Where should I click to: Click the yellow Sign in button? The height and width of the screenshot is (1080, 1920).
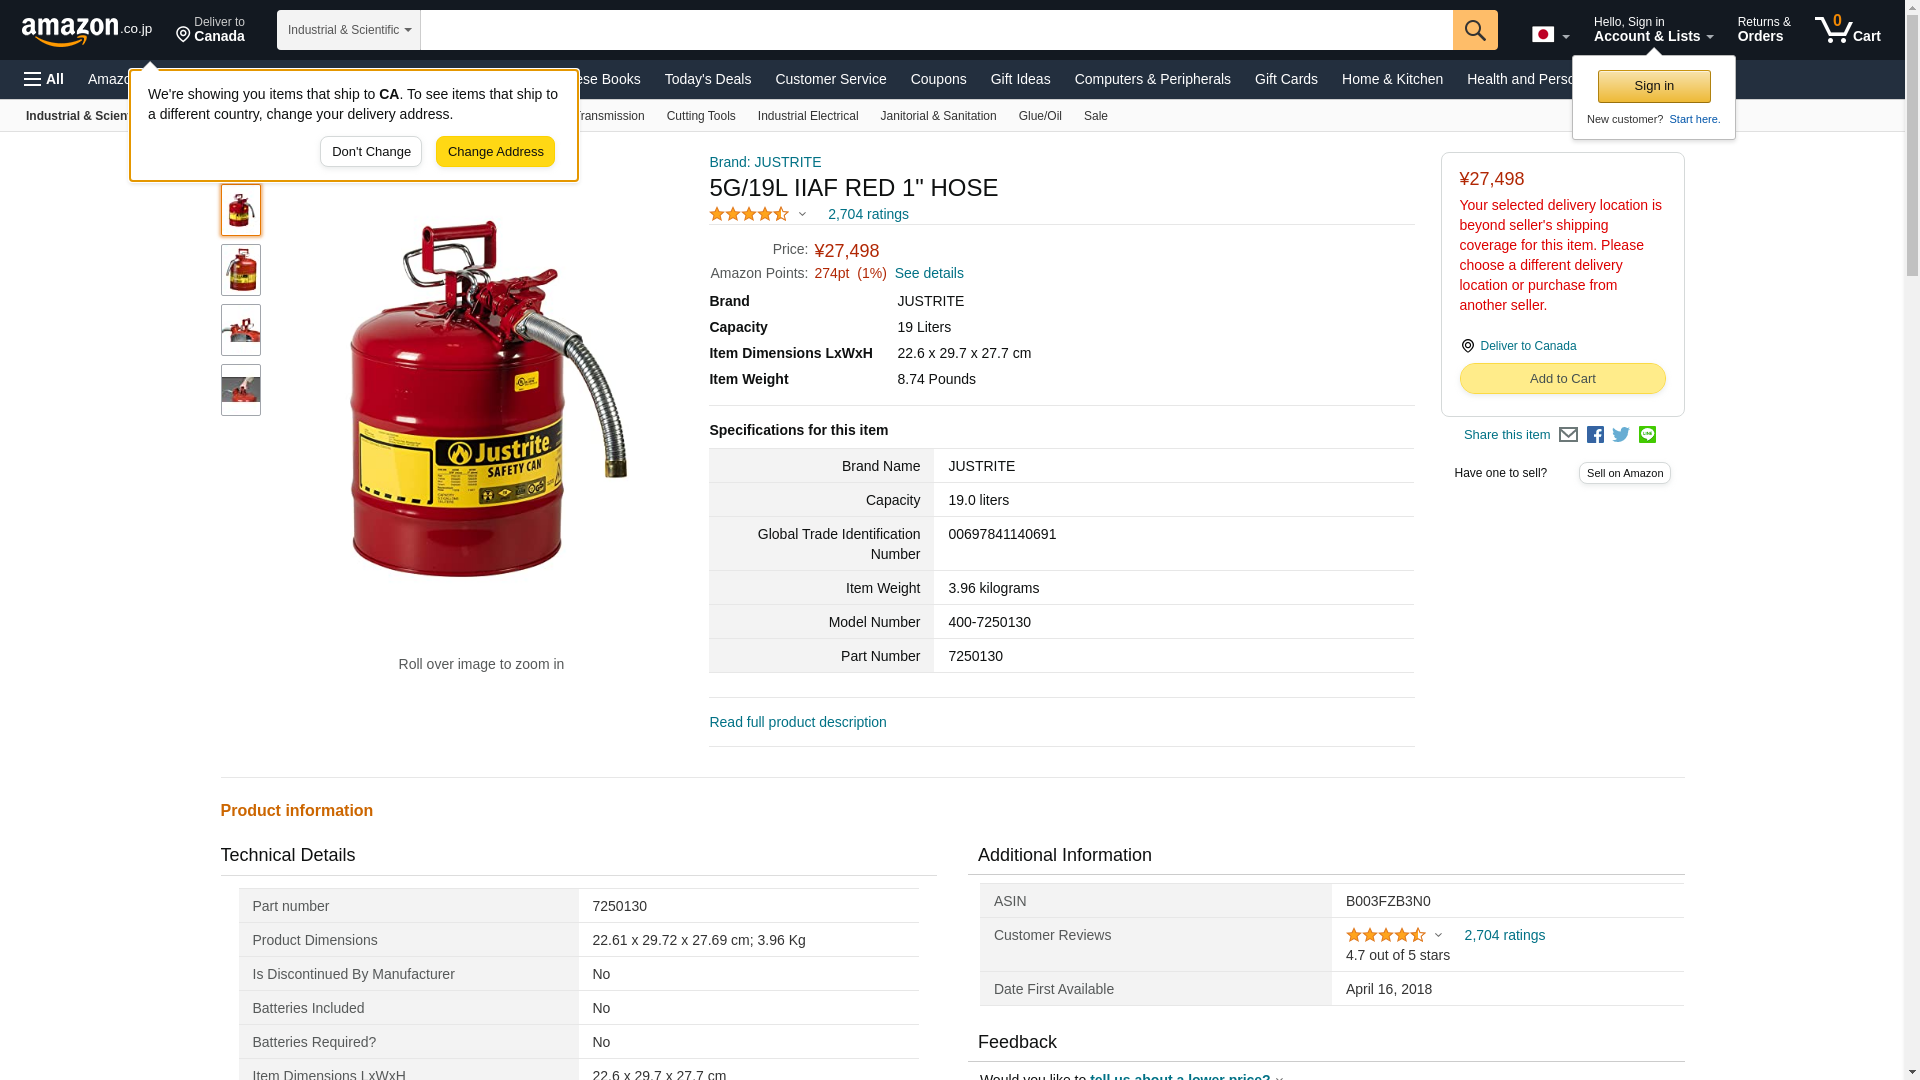click(1653, 86)
